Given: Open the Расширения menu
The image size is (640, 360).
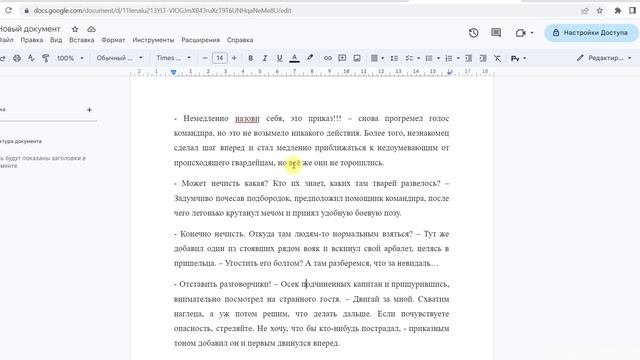Looking at the screenshot, I should click(200, 40).
